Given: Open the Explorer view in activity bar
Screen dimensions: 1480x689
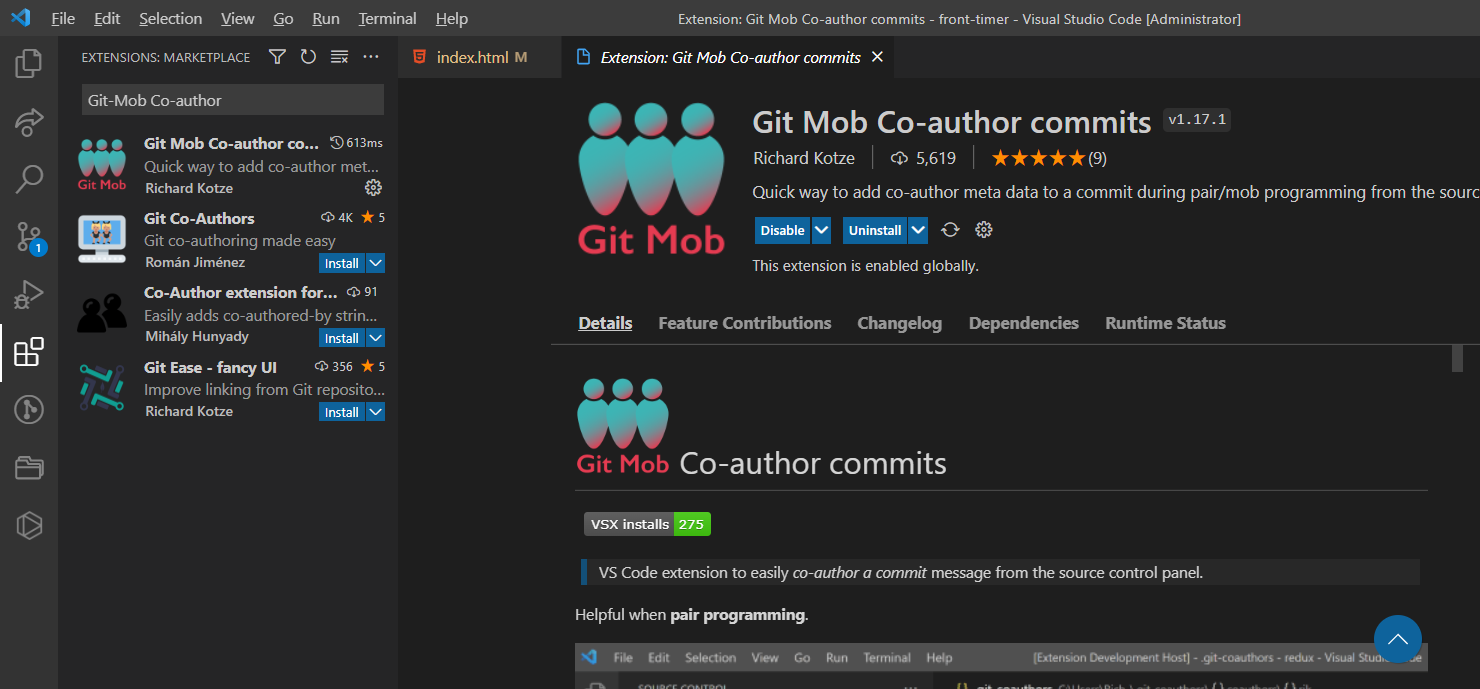Looking at the screenshot, I should 29,64.
